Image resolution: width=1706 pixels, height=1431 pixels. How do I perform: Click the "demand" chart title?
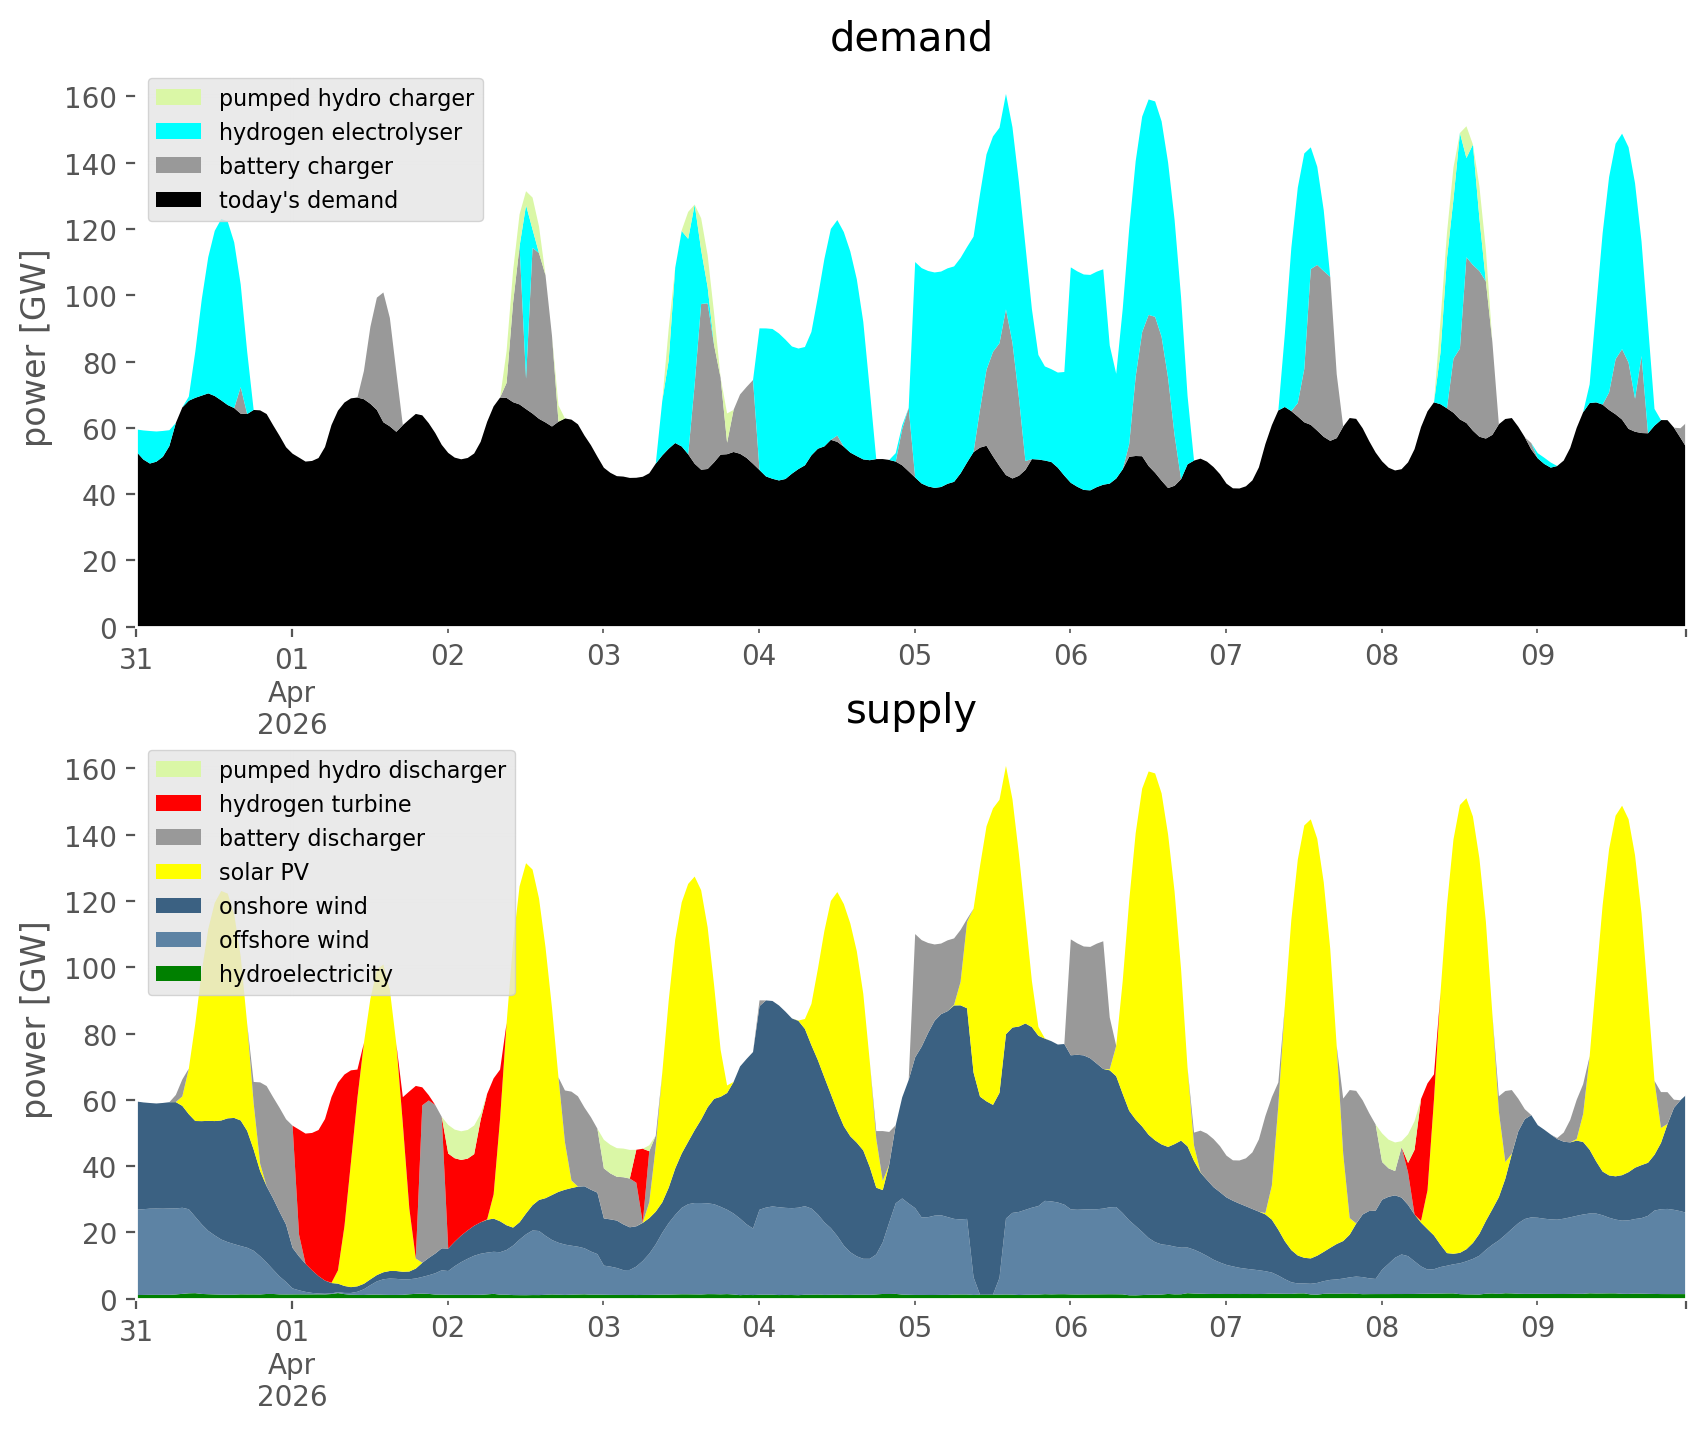(x=910, y=38)
